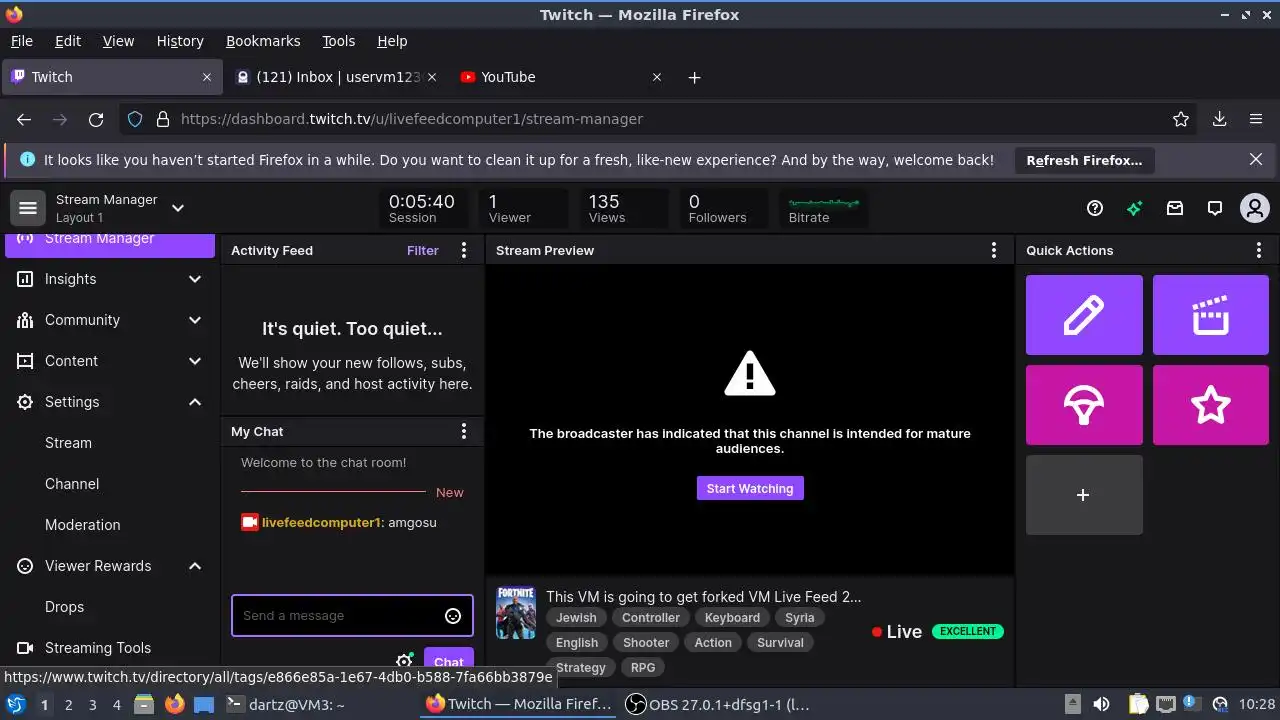Open the dartz@VM3 terminal taskbar entry
1280x720 pixels.
(285, 705)
